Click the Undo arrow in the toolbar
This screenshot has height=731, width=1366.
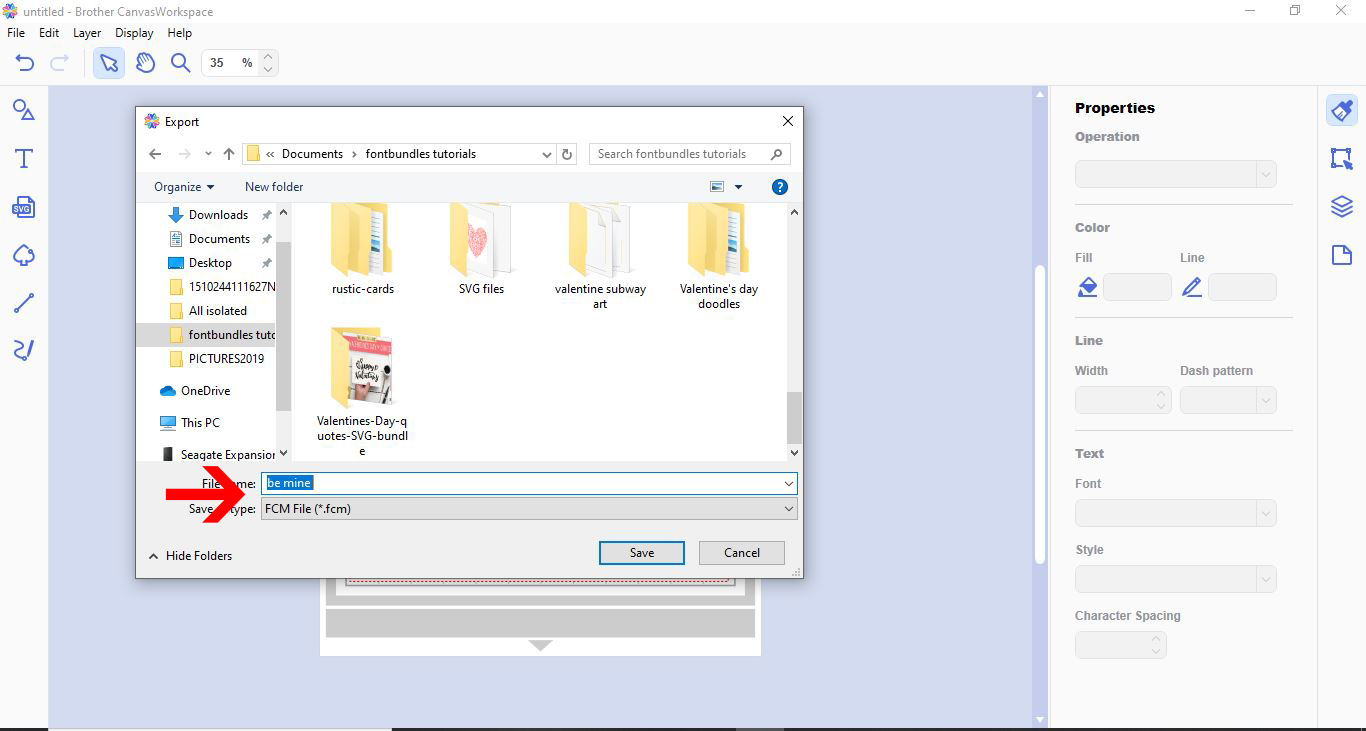(x=24, y=62)
